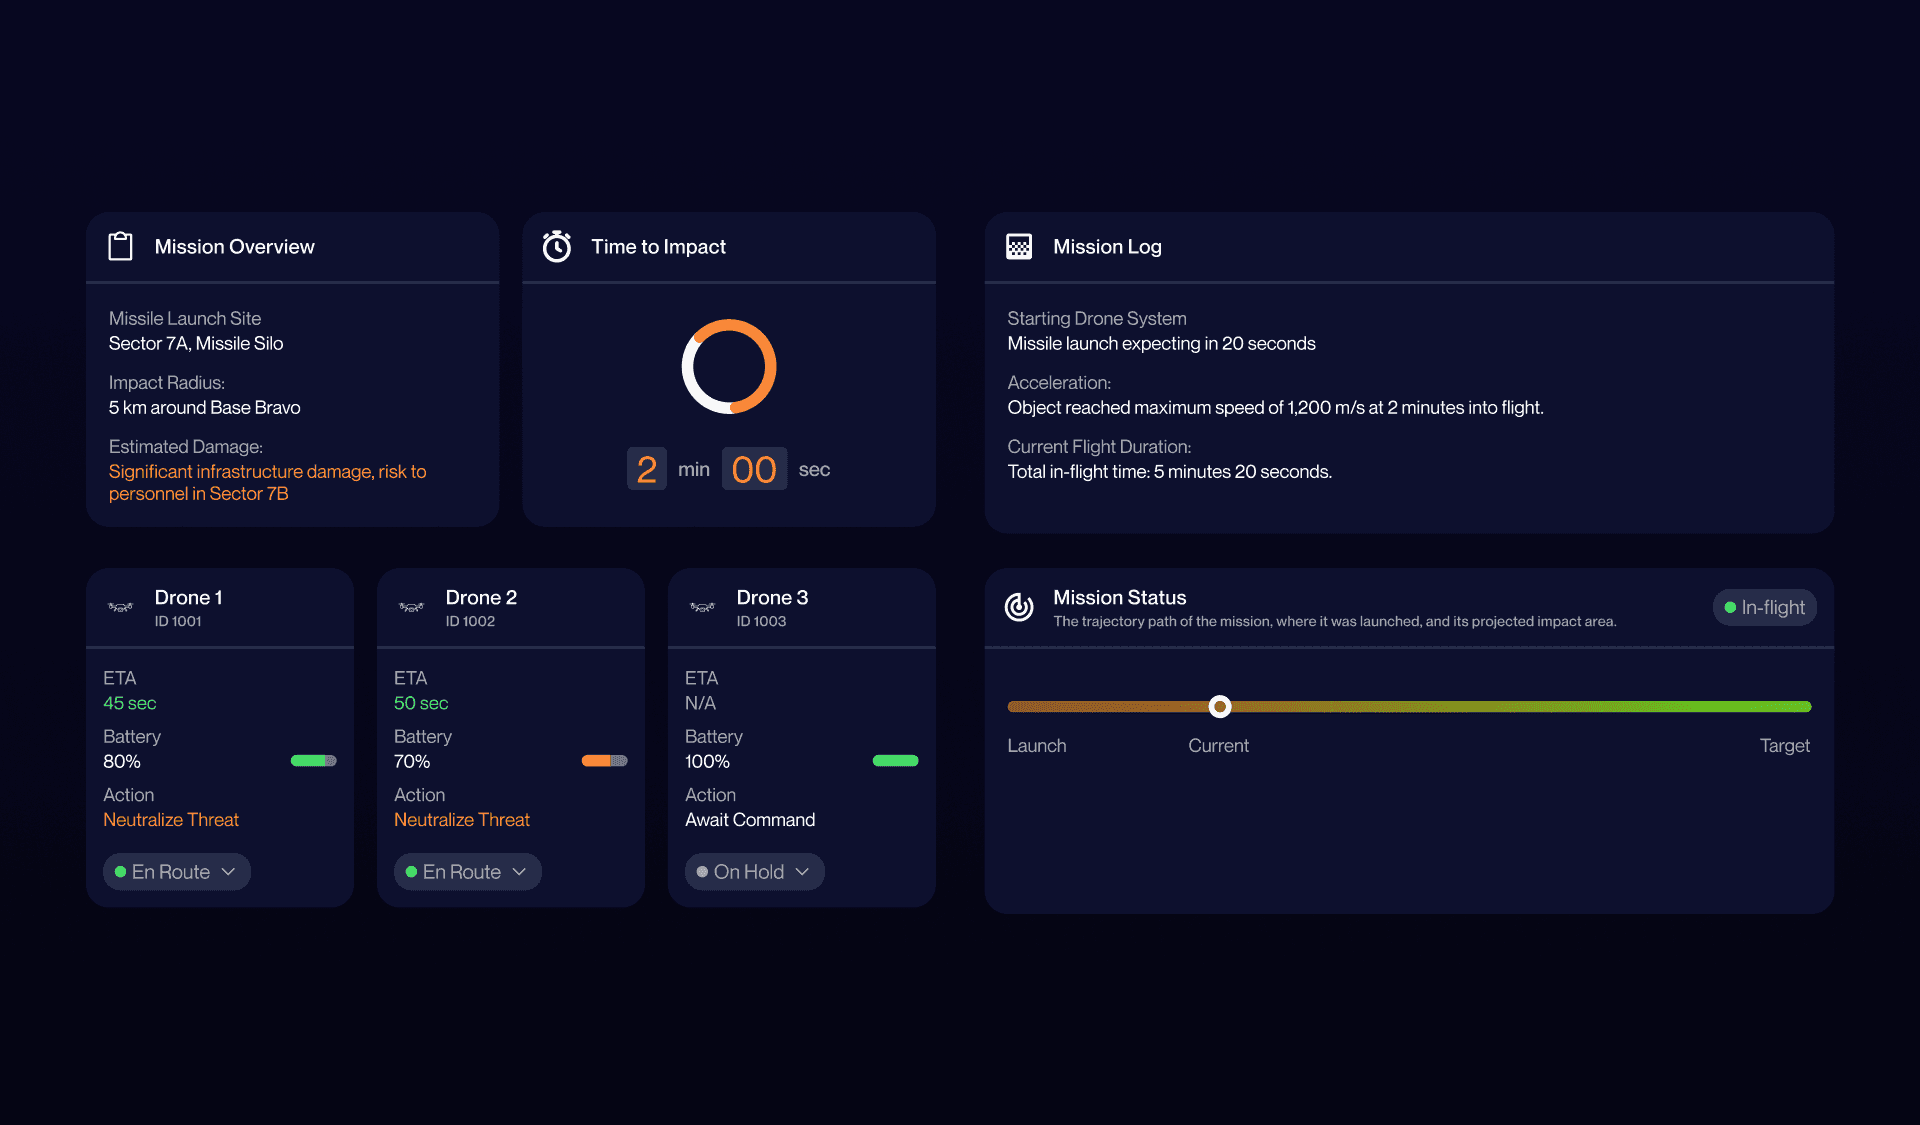The height and width of the screenshot is (1125, 1920).
Task: Click the Drone 3 drone icon
Action: (x=702, y=607)
